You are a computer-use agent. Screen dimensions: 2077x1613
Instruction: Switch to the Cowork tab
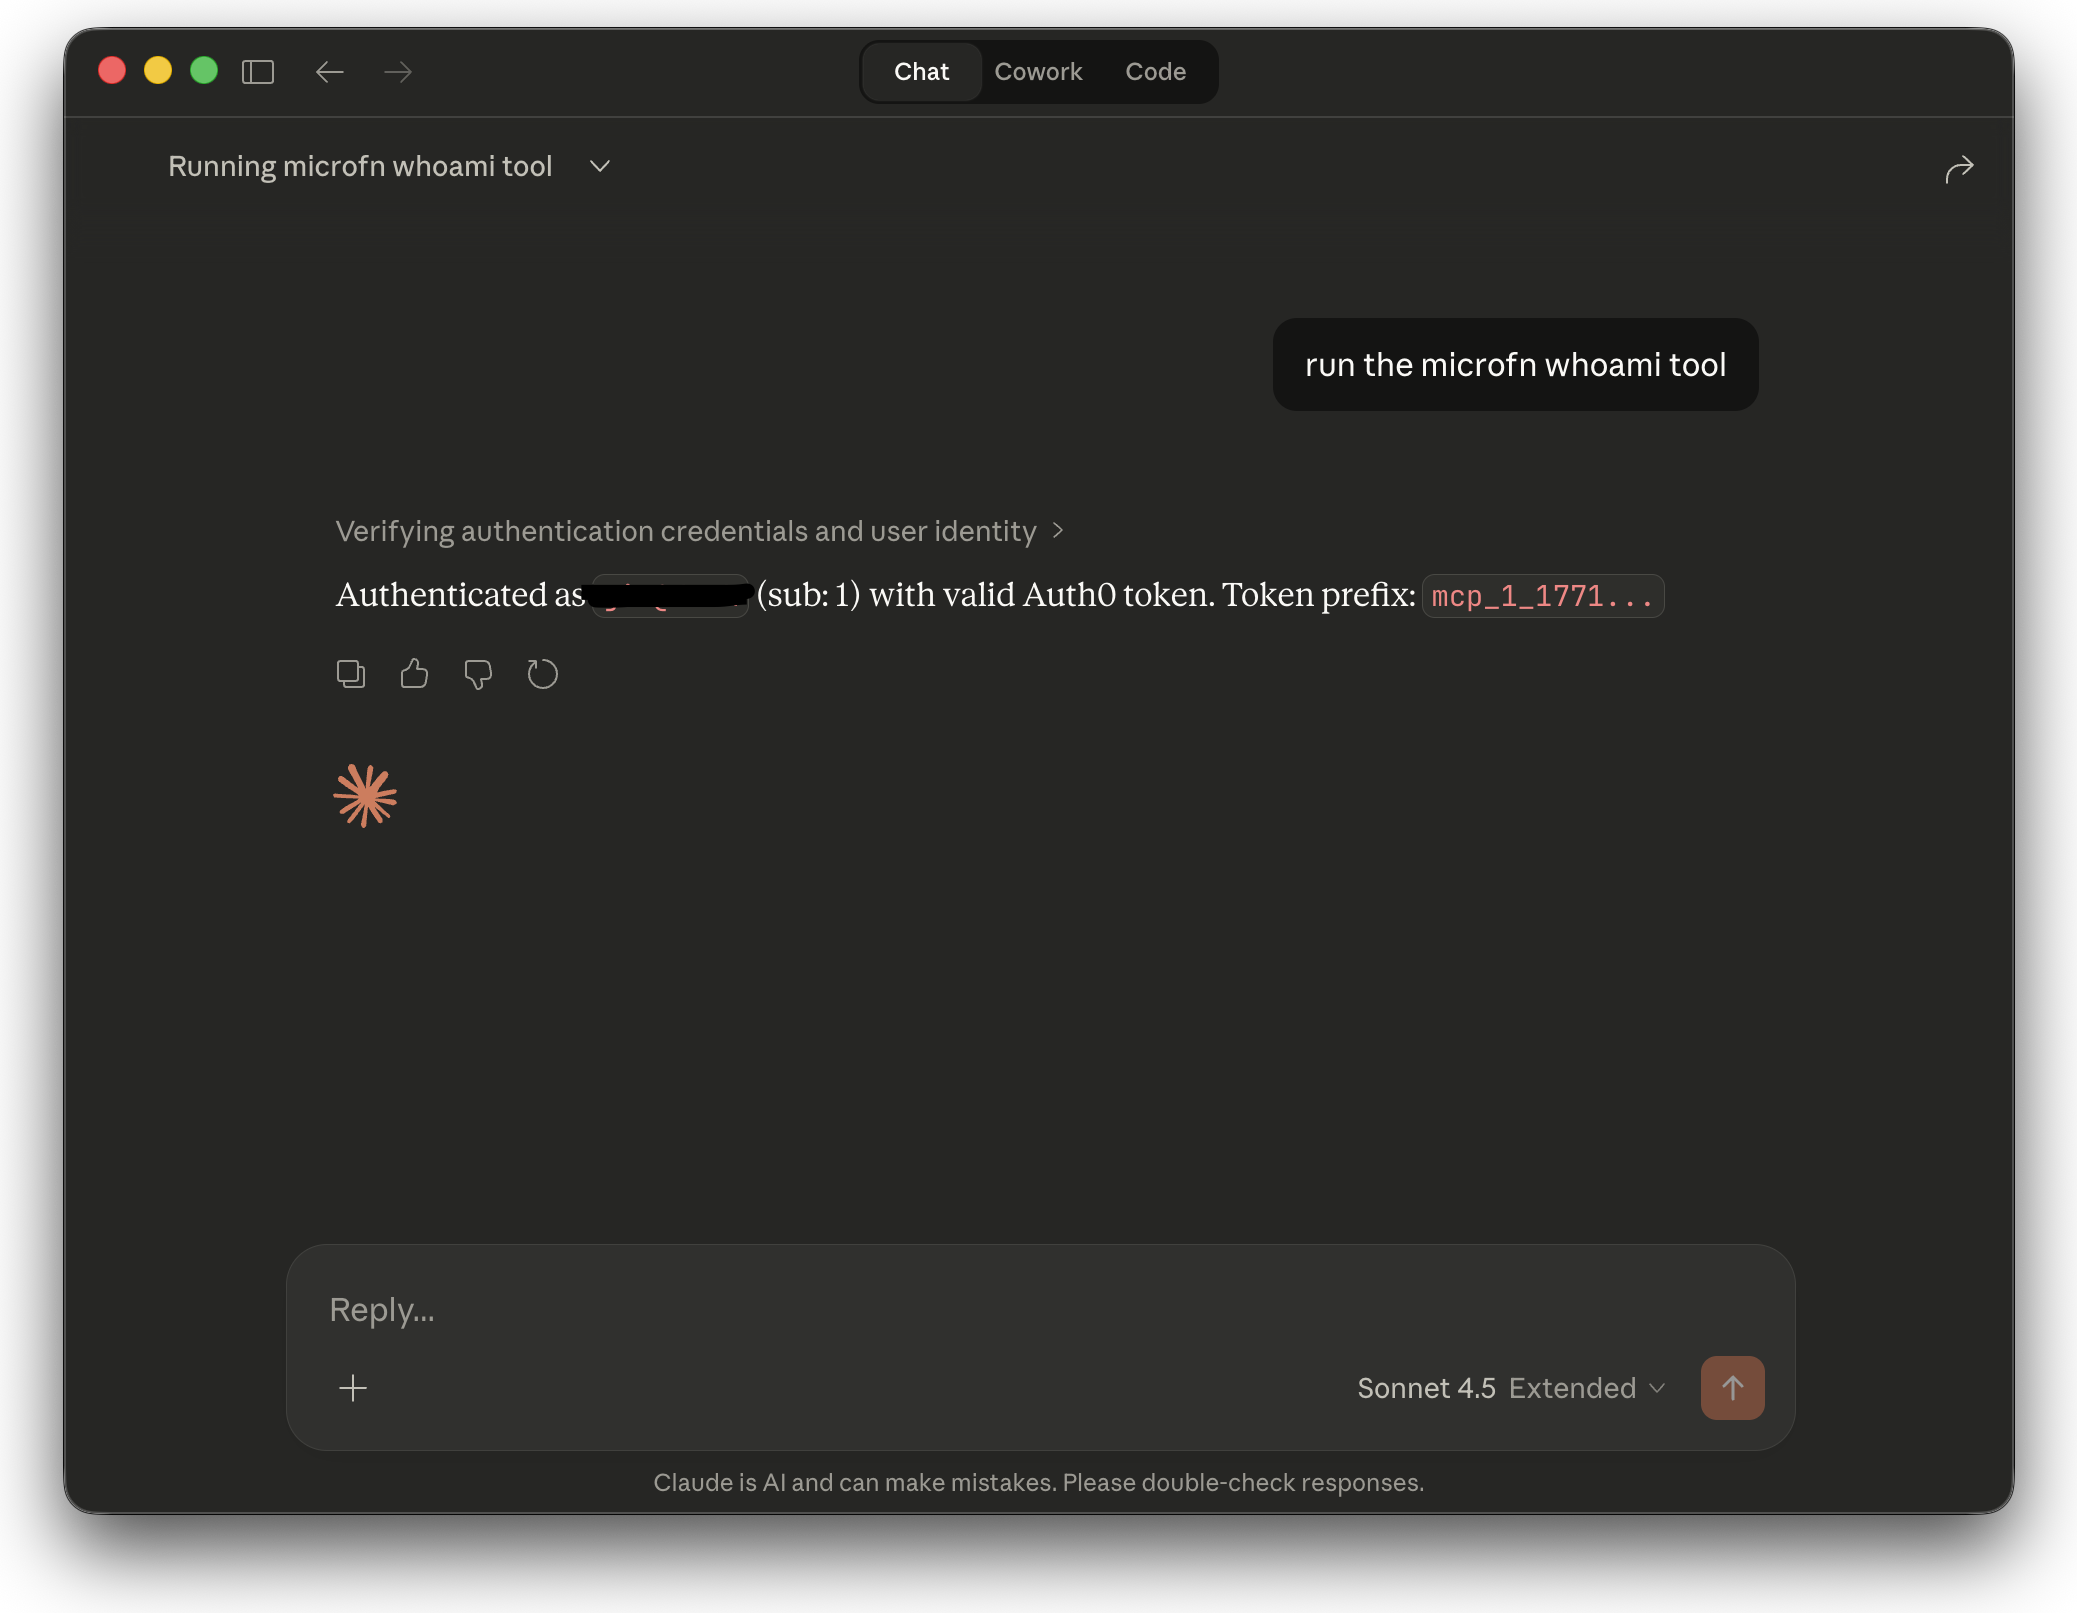pyautogui.click(x=1038, y=72)
